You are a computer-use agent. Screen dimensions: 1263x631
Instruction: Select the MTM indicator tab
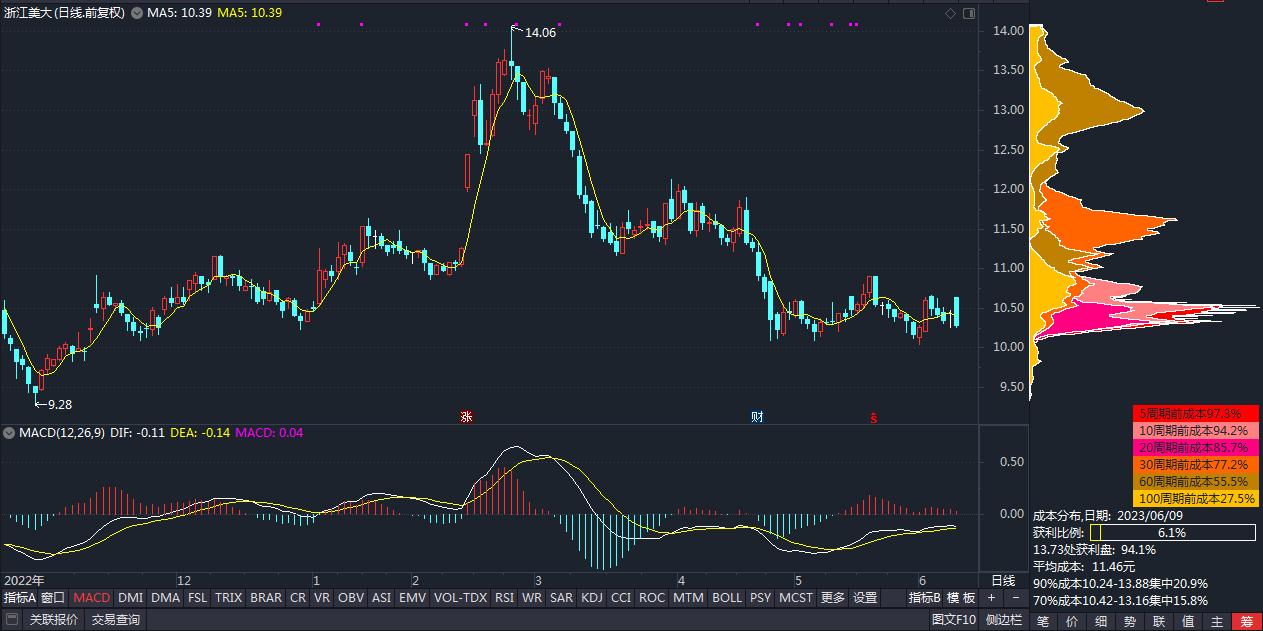point(688,597)
